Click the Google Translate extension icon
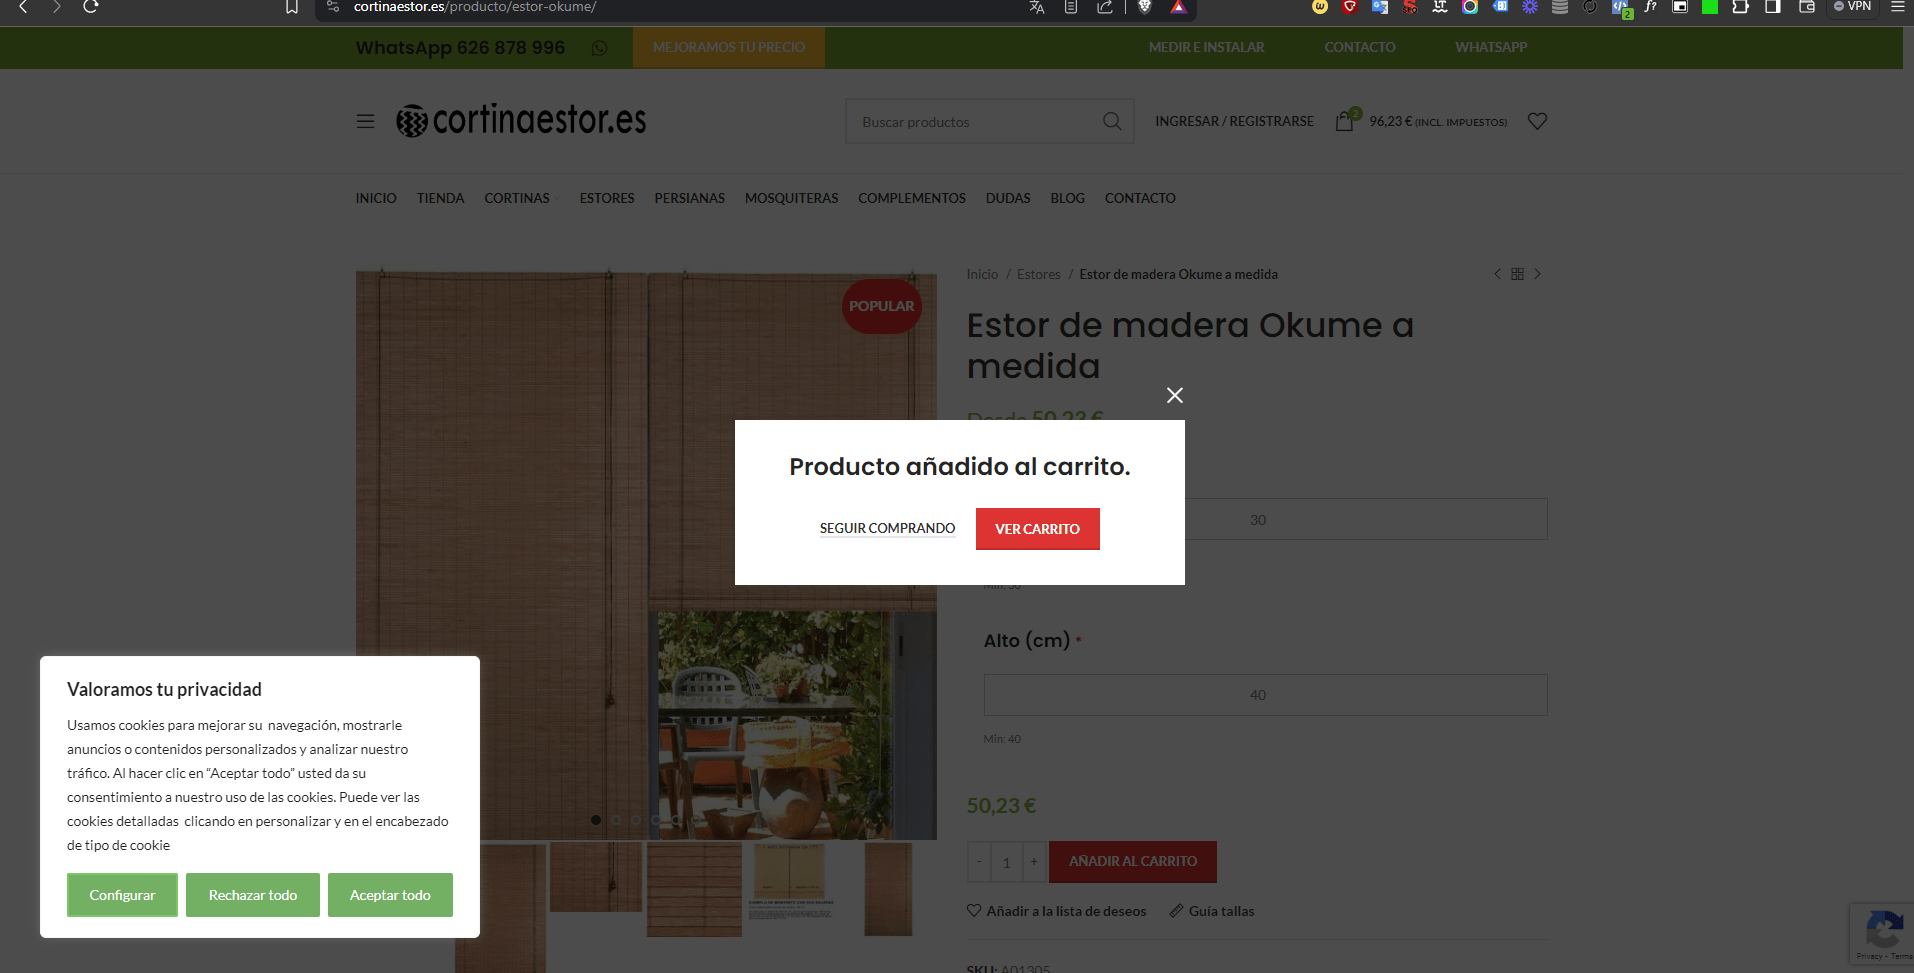This screenshot has width=1914, height=973. tap(1380, 7)
